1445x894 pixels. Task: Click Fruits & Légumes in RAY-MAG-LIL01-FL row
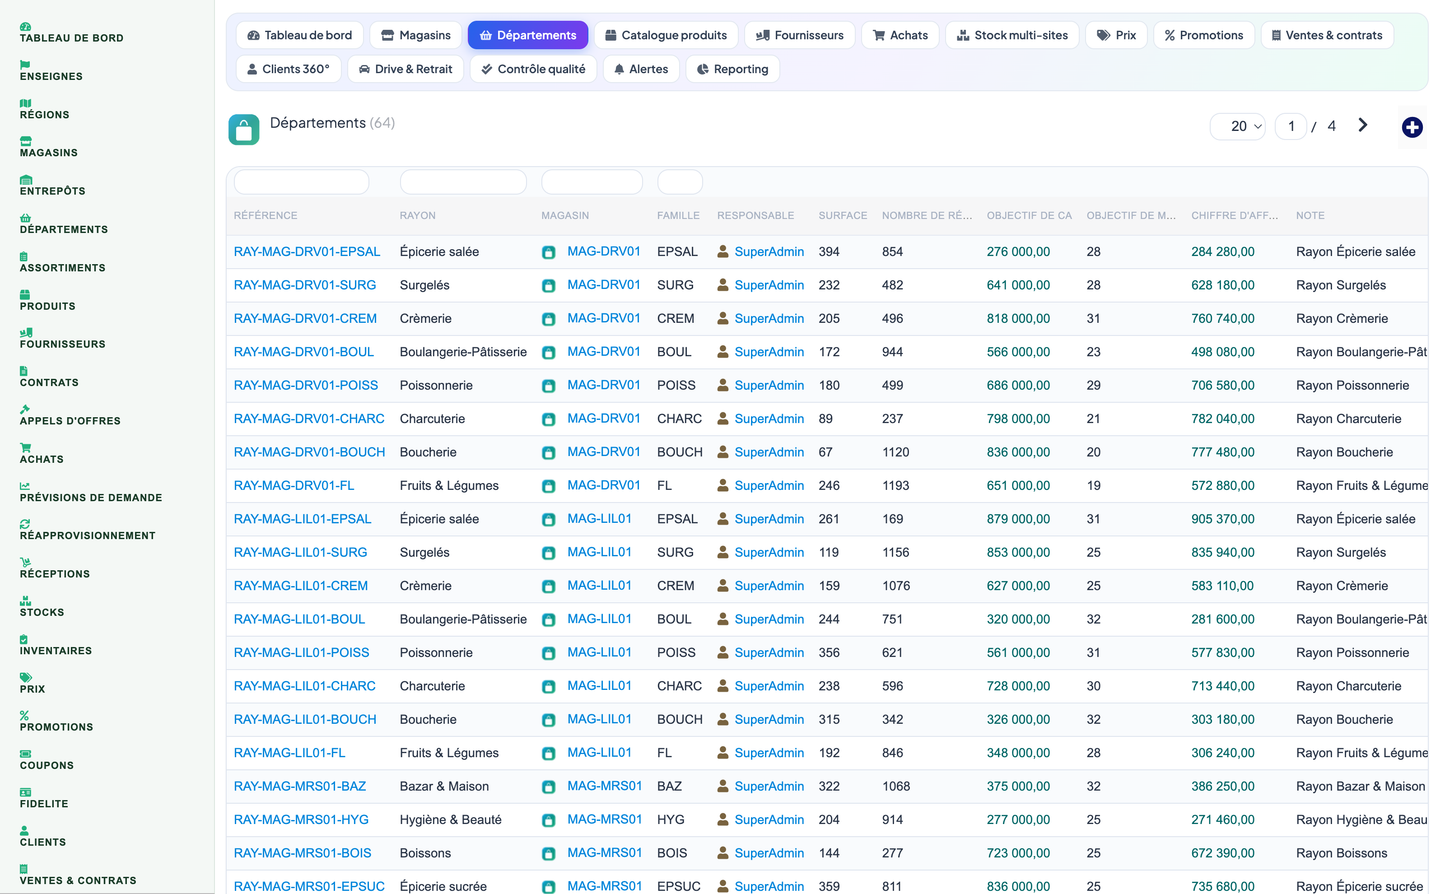tap(449, 753)
